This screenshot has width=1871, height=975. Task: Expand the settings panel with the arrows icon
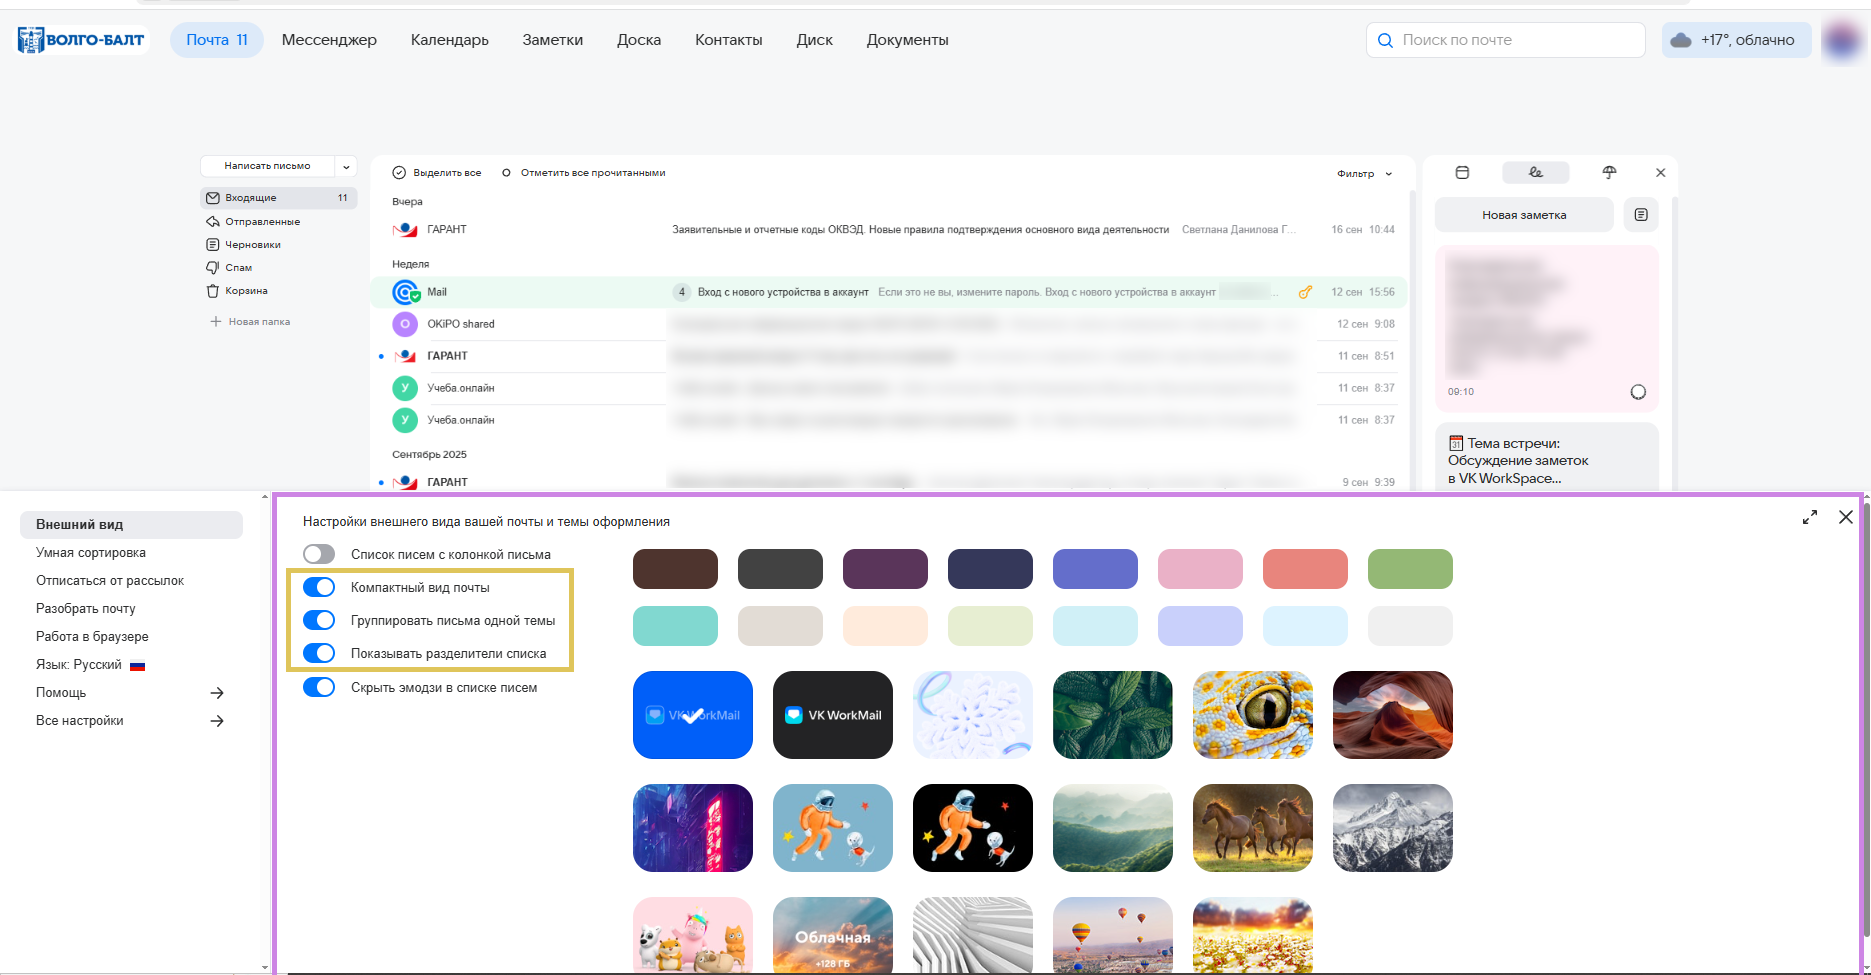pyautogui.click(x=1810, y=517)
